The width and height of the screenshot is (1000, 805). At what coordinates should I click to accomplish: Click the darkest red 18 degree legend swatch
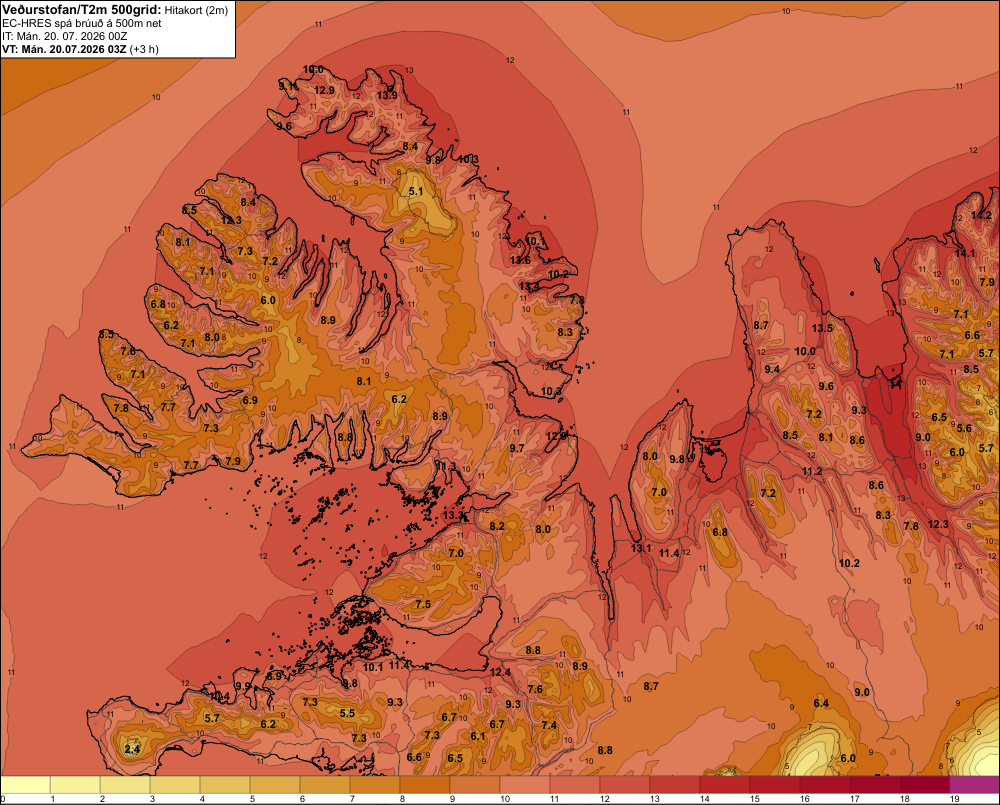(925, 785)
